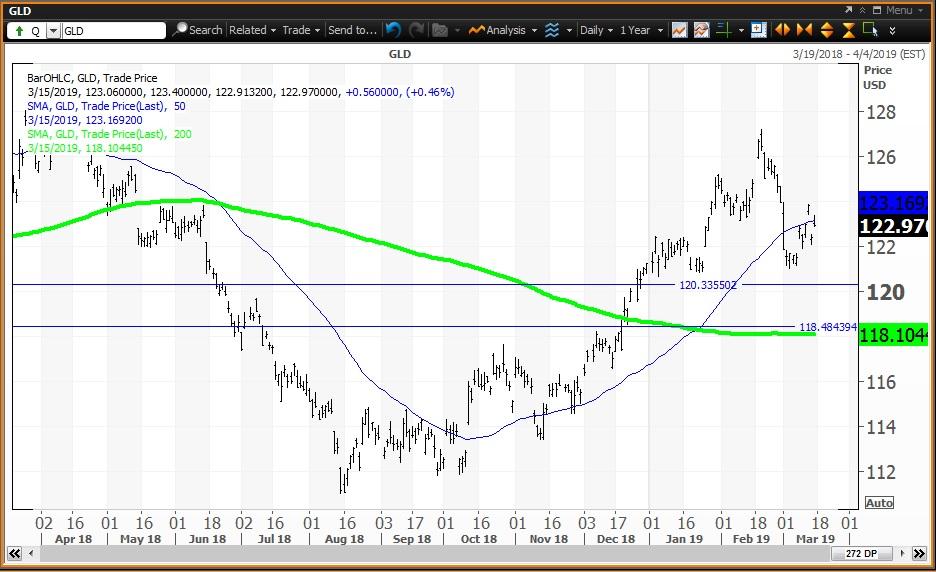Click the Mar 19 month axis label
Screen dimensions: 936x572
tap(815, 539)
